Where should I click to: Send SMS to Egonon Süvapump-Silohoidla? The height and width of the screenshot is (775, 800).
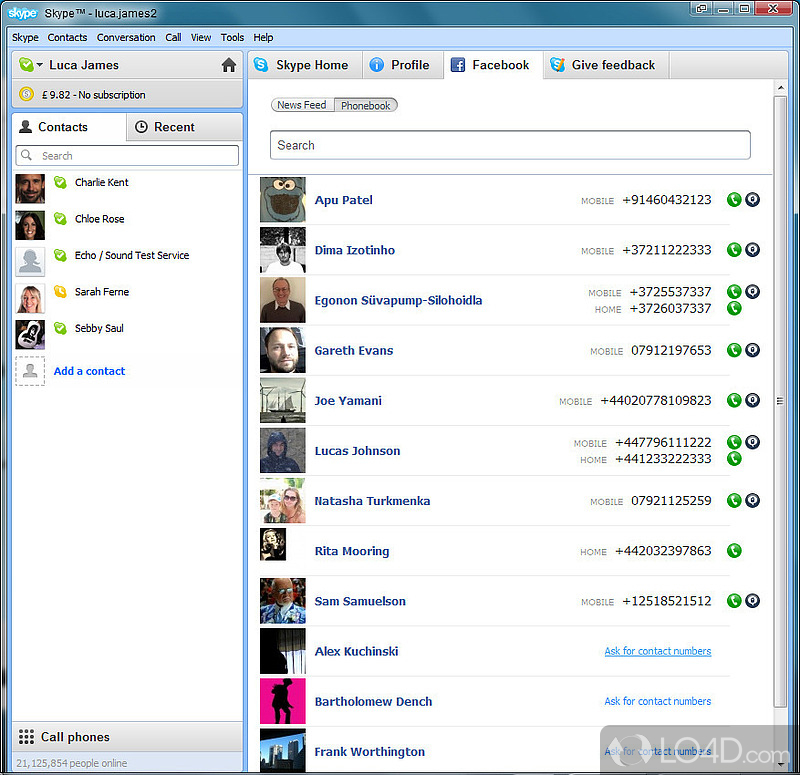pyautogui.click(x=753, y=291)
